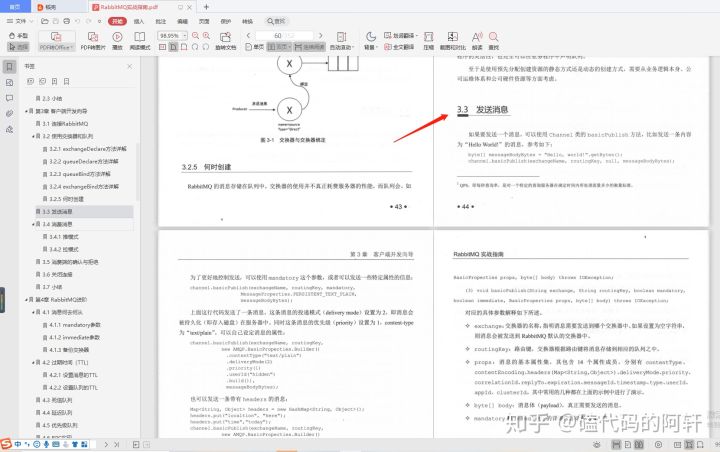Click the print icon in quick toolbar

[67, 21]
